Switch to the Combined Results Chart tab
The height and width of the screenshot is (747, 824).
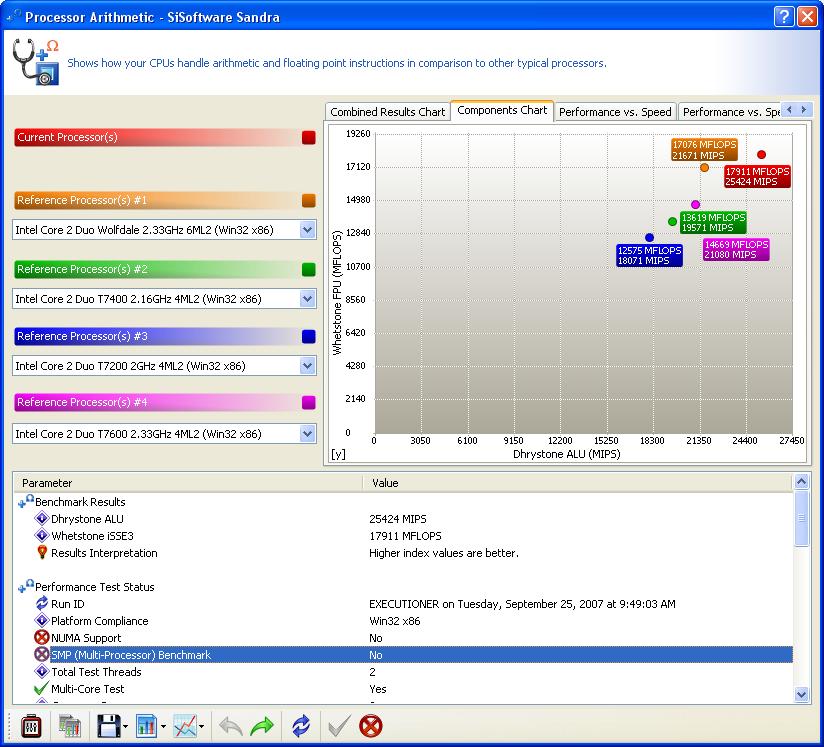tap(387, 112)
